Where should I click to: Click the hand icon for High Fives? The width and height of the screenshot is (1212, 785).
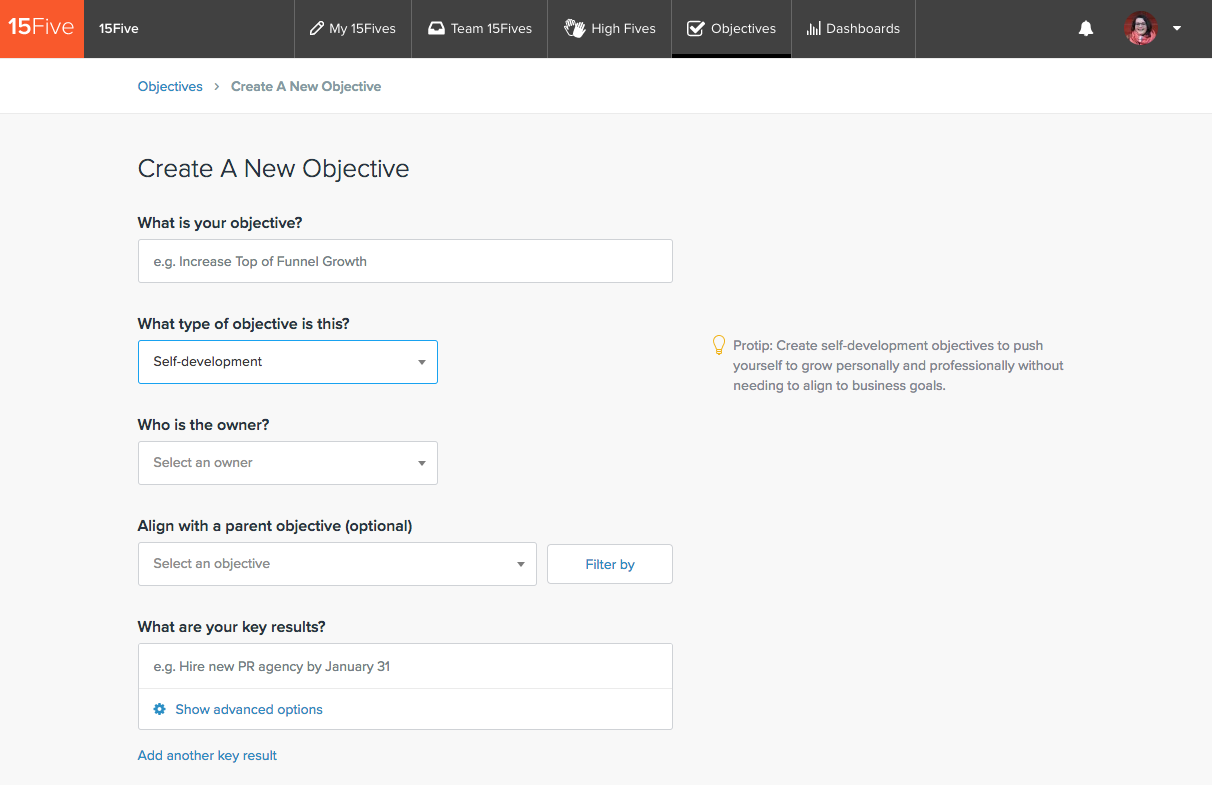(574, 29)
